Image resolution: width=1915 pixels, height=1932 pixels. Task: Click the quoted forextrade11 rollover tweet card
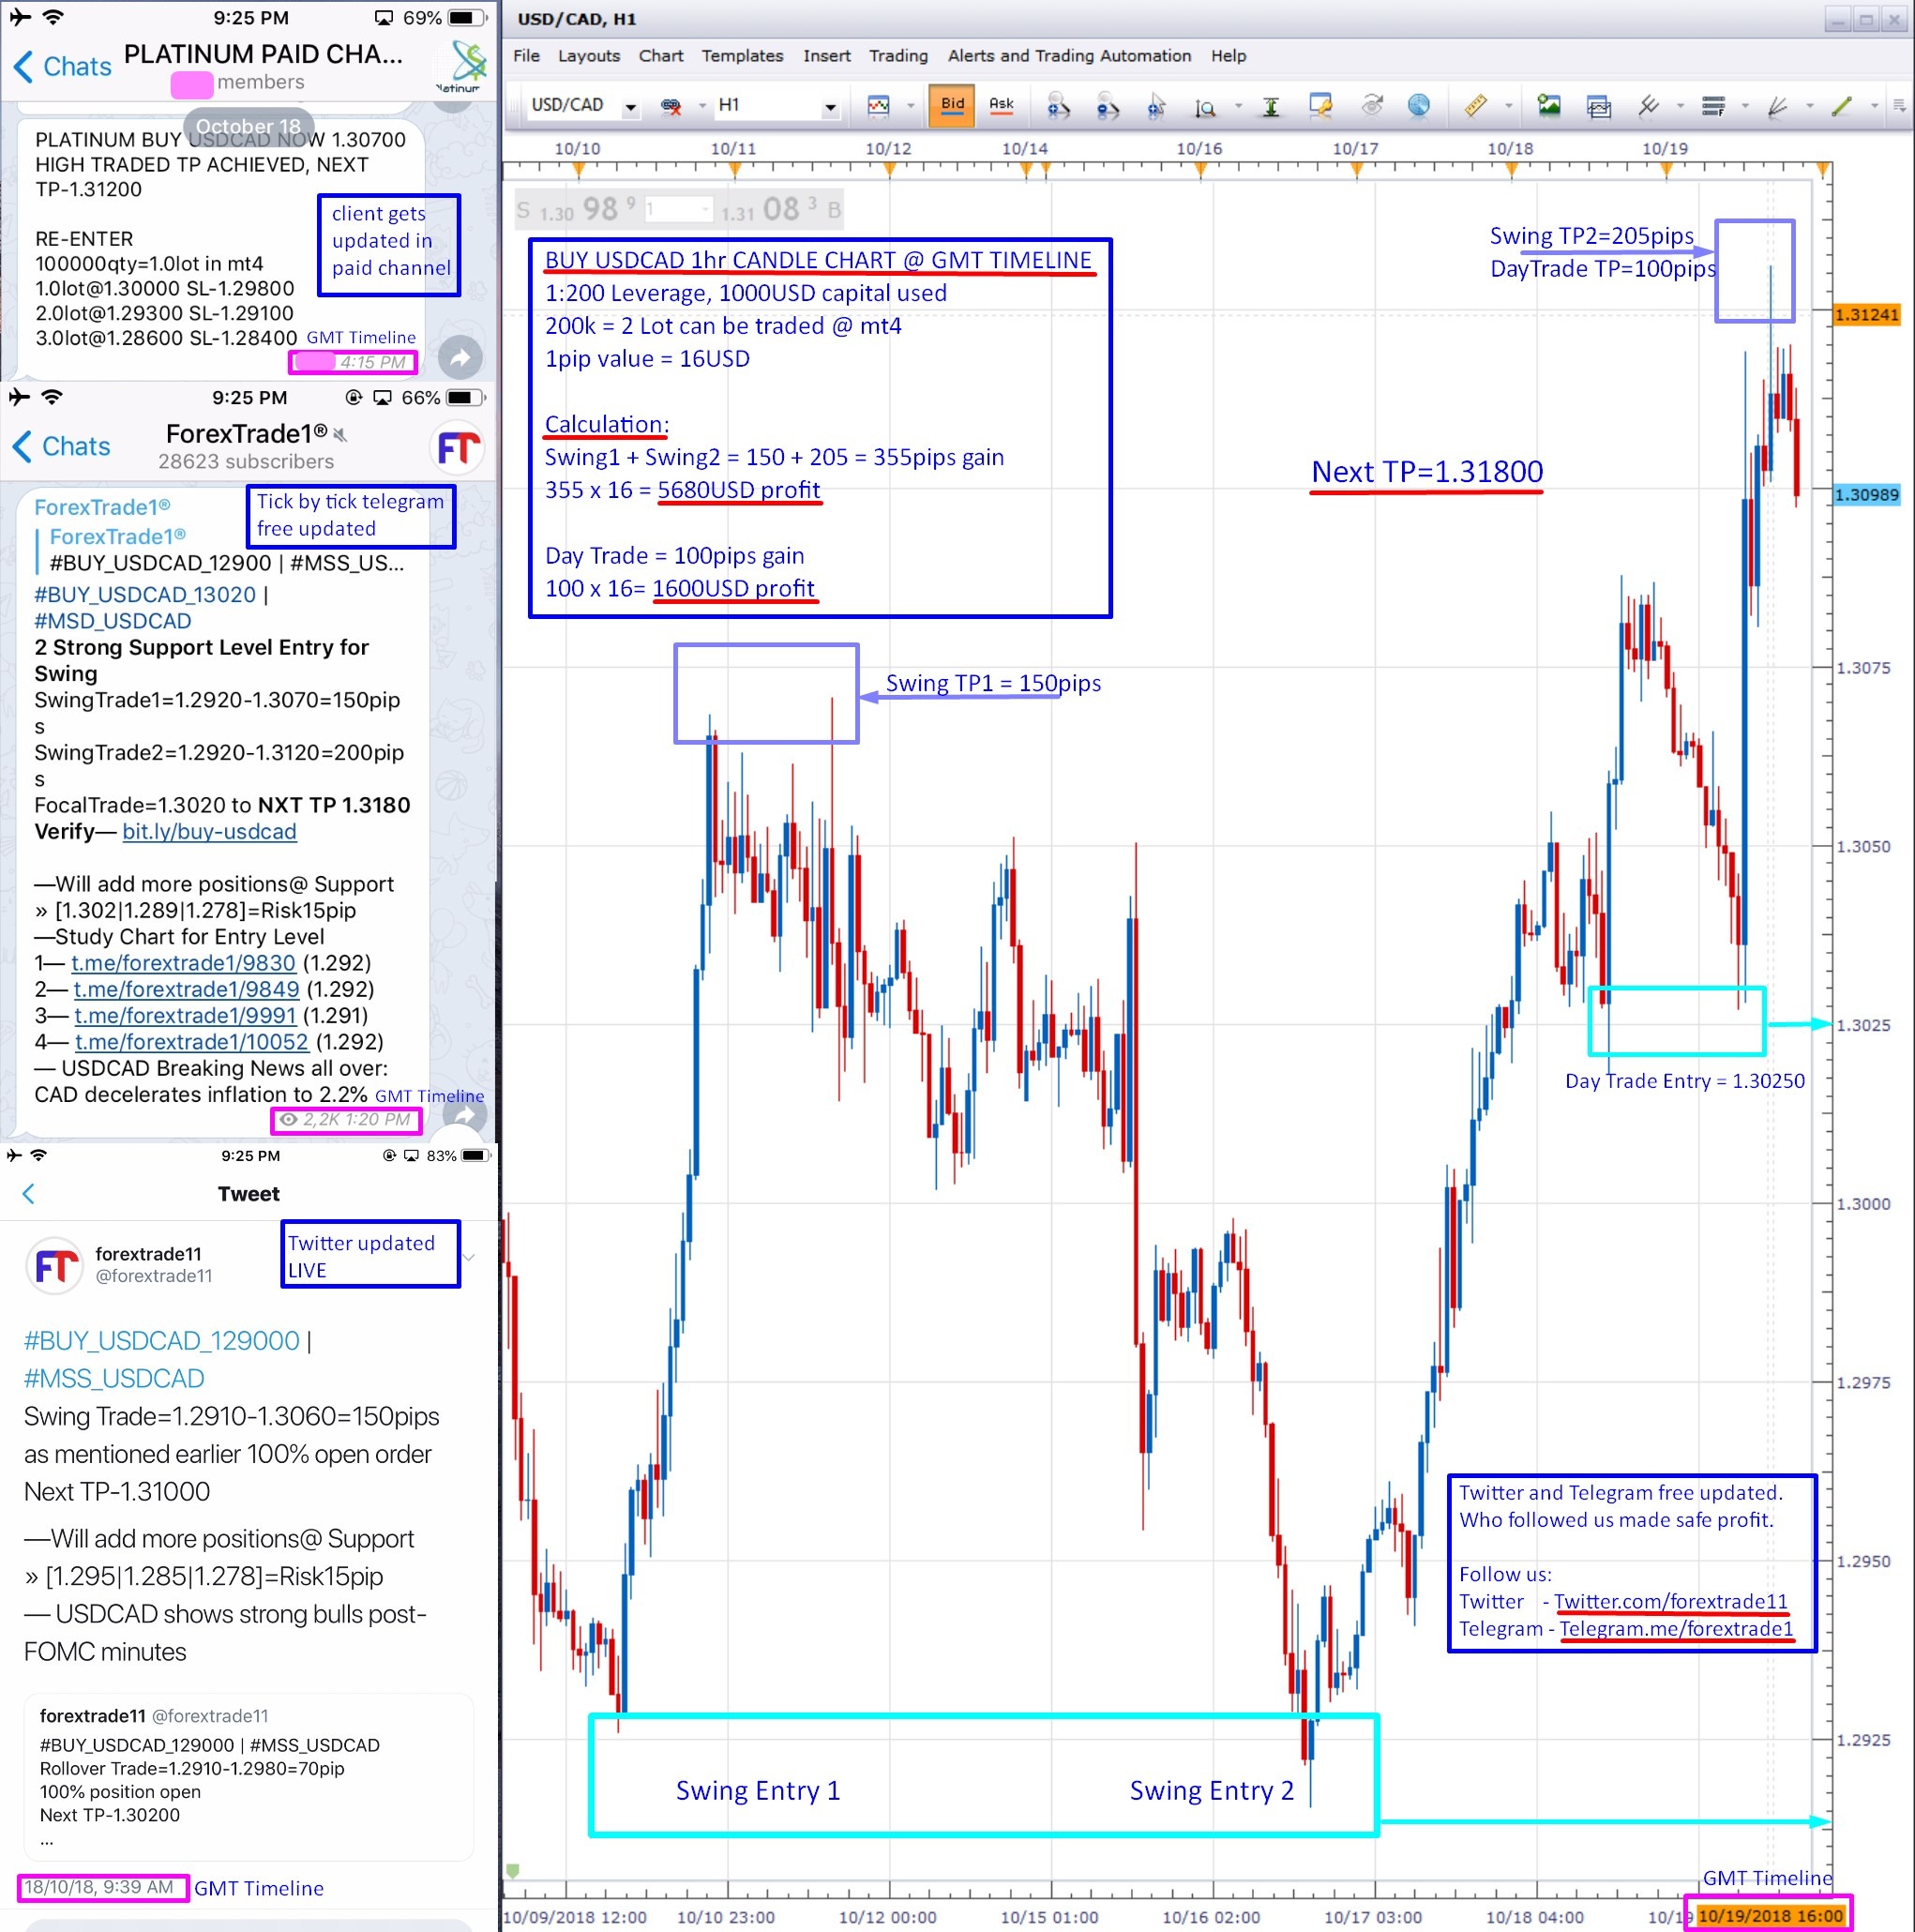click(x=249, y=1777)
